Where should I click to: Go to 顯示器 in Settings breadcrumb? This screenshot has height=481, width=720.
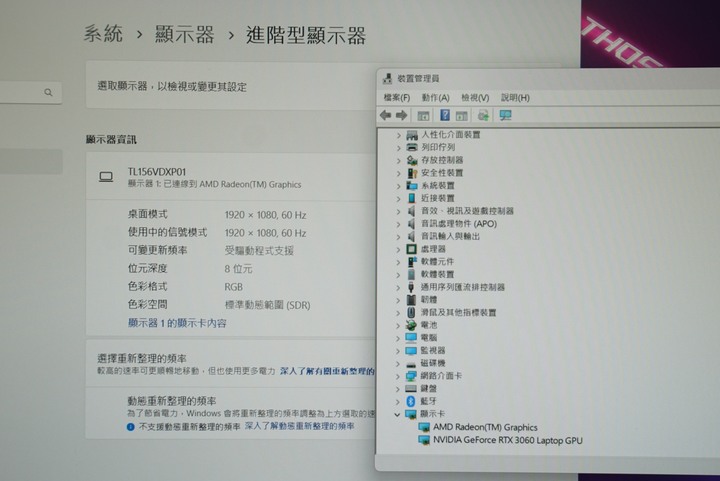[185, 34]
